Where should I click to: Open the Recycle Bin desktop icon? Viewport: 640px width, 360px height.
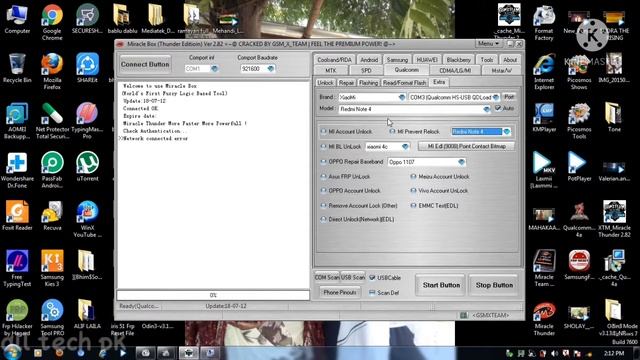[x=17, y=68]
